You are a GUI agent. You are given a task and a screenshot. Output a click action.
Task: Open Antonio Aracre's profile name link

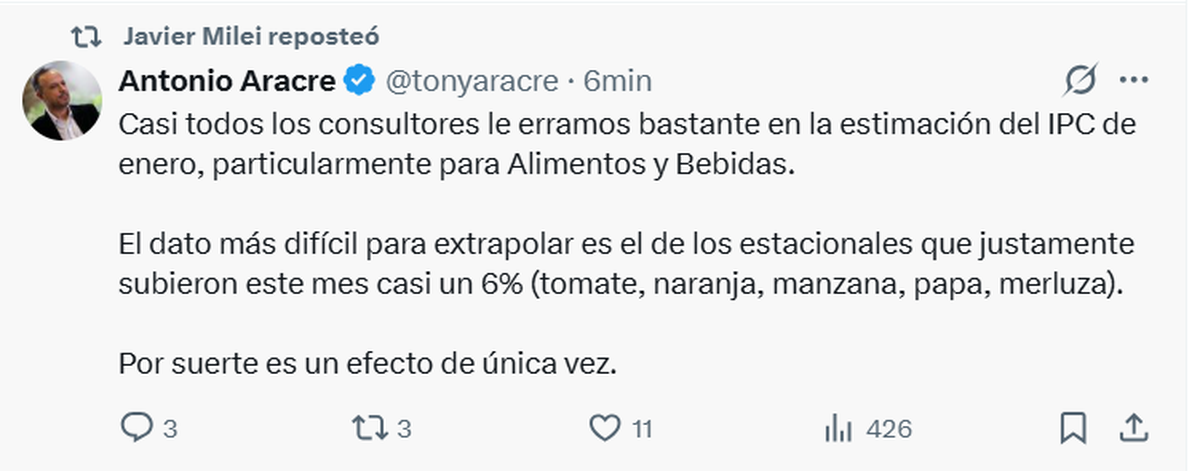pyautogui.click(x=227, y=80)
